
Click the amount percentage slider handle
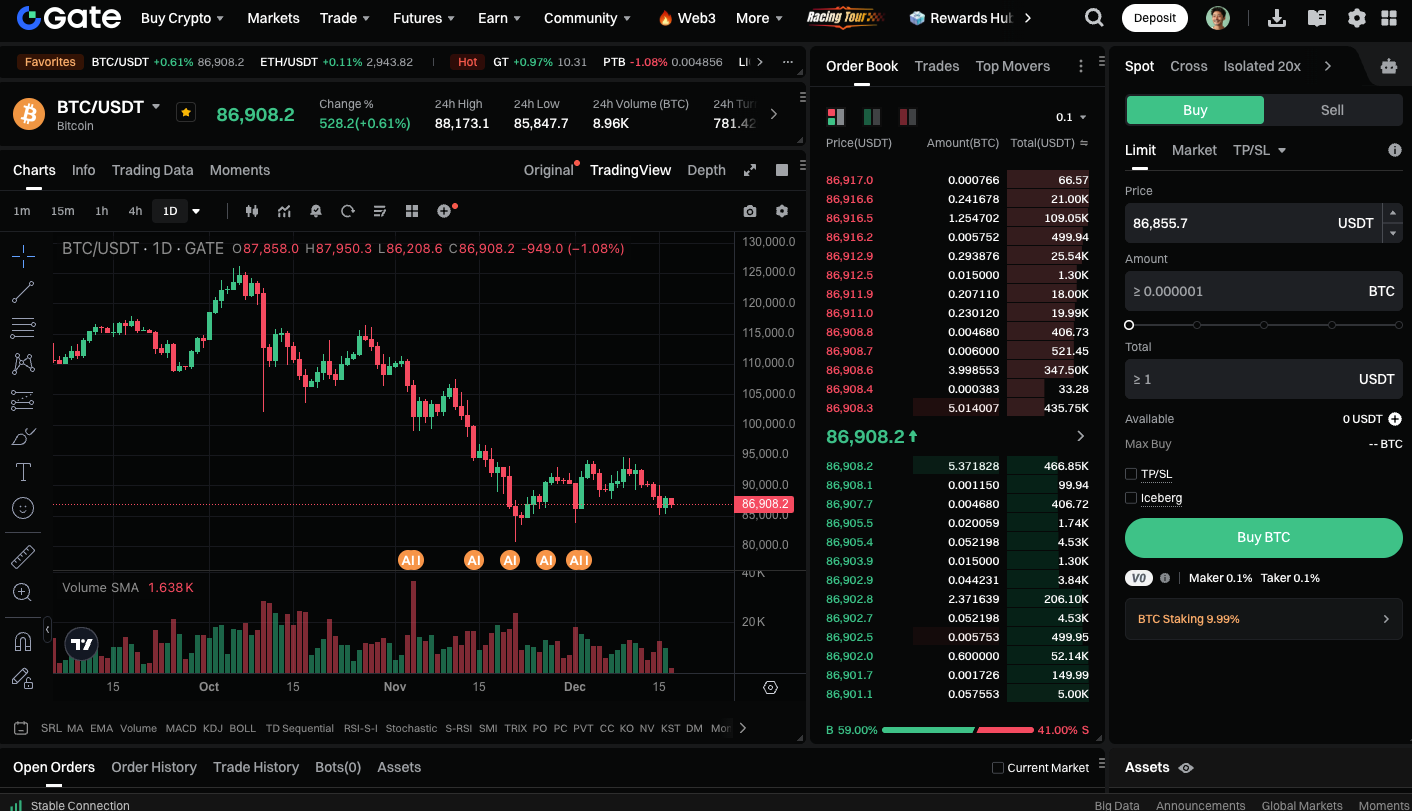1129,325
